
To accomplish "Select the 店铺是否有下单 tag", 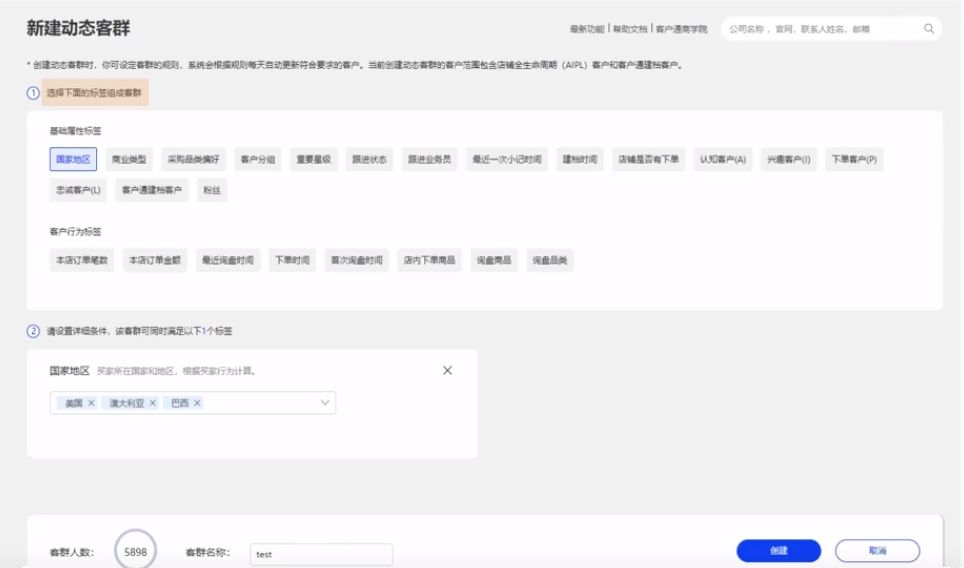I will point(649,159).
